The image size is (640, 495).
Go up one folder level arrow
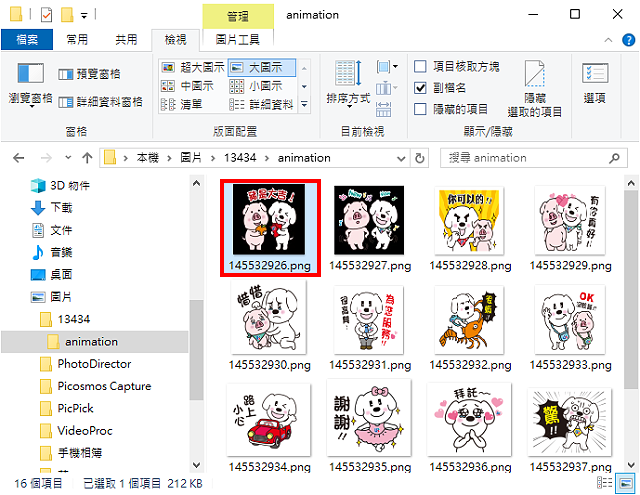point(87,158)
